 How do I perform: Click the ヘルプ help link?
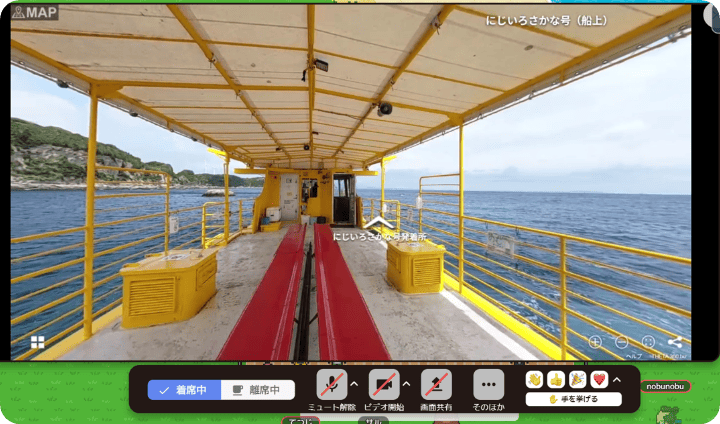tap(634, 356)
